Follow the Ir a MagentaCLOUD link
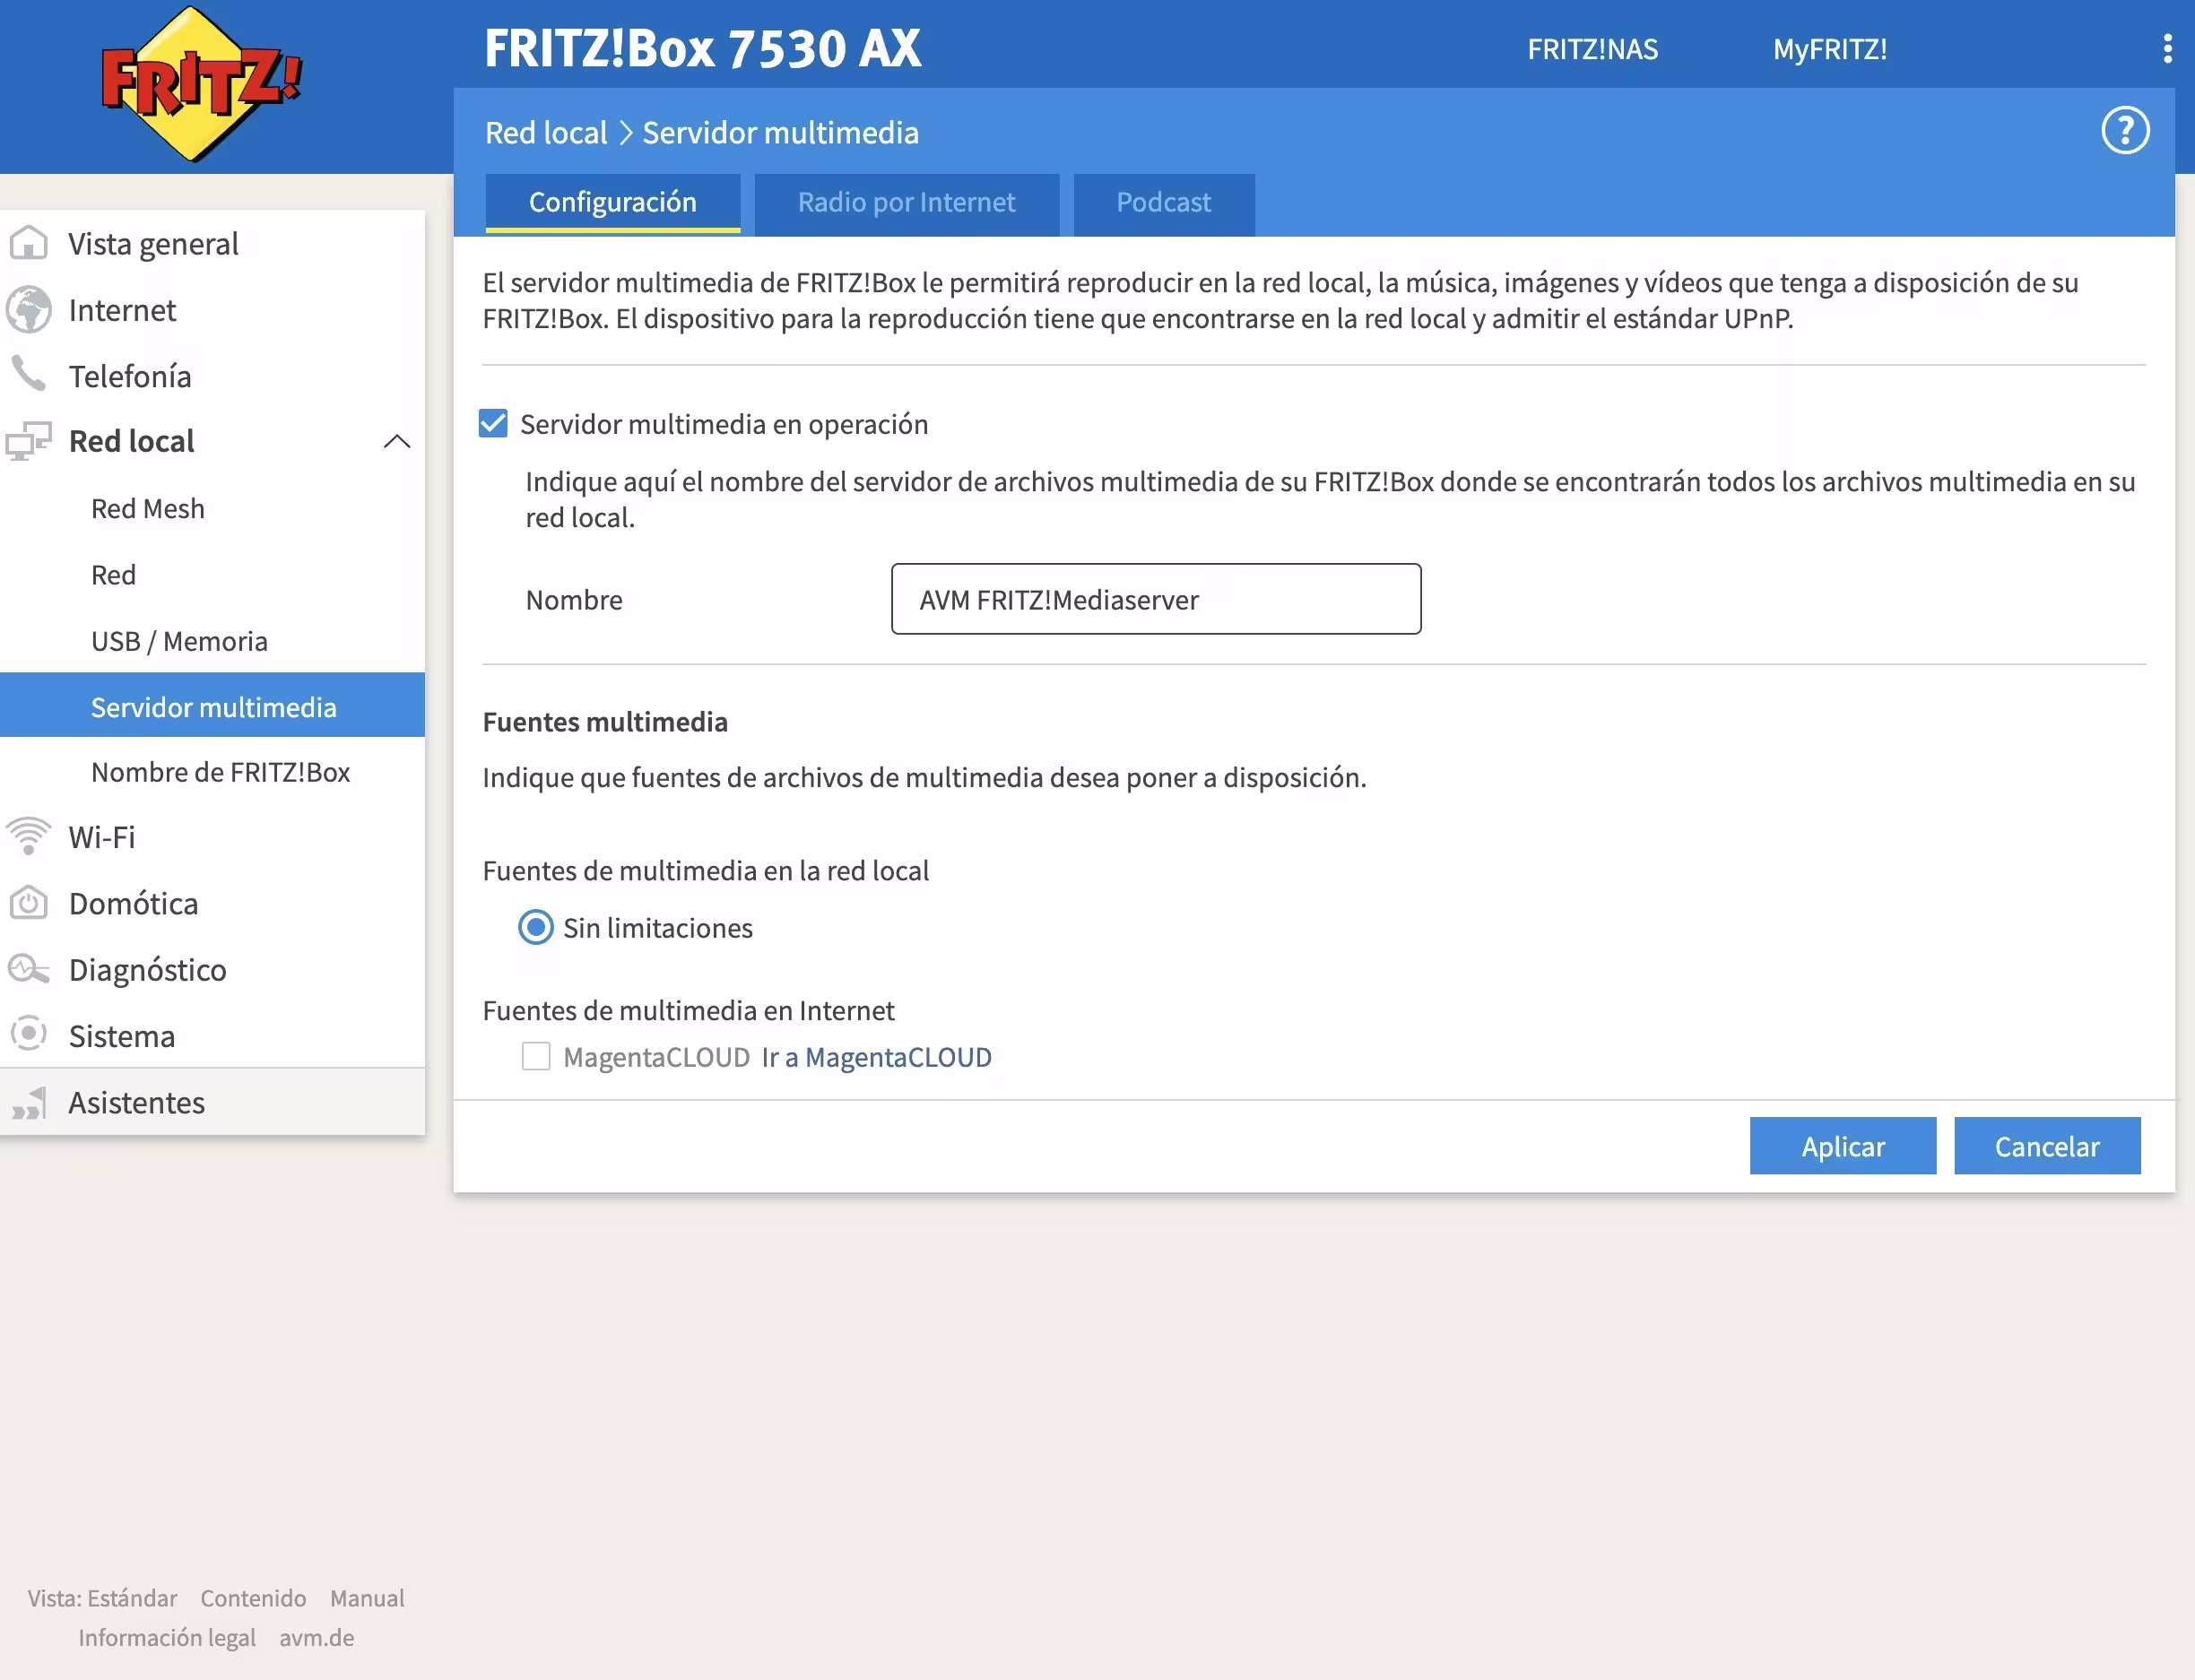Viewport: 2195px width, 1680px height. coord(877,1056)
